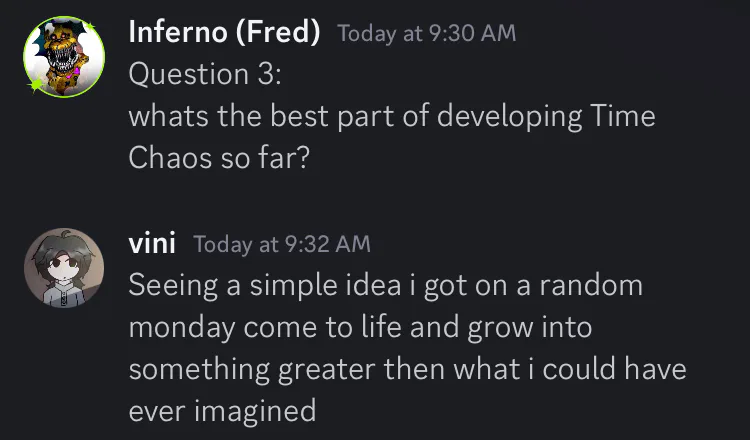
Task: Click the line starting 'Seeing a simple idea'
Action: point(386,286)
